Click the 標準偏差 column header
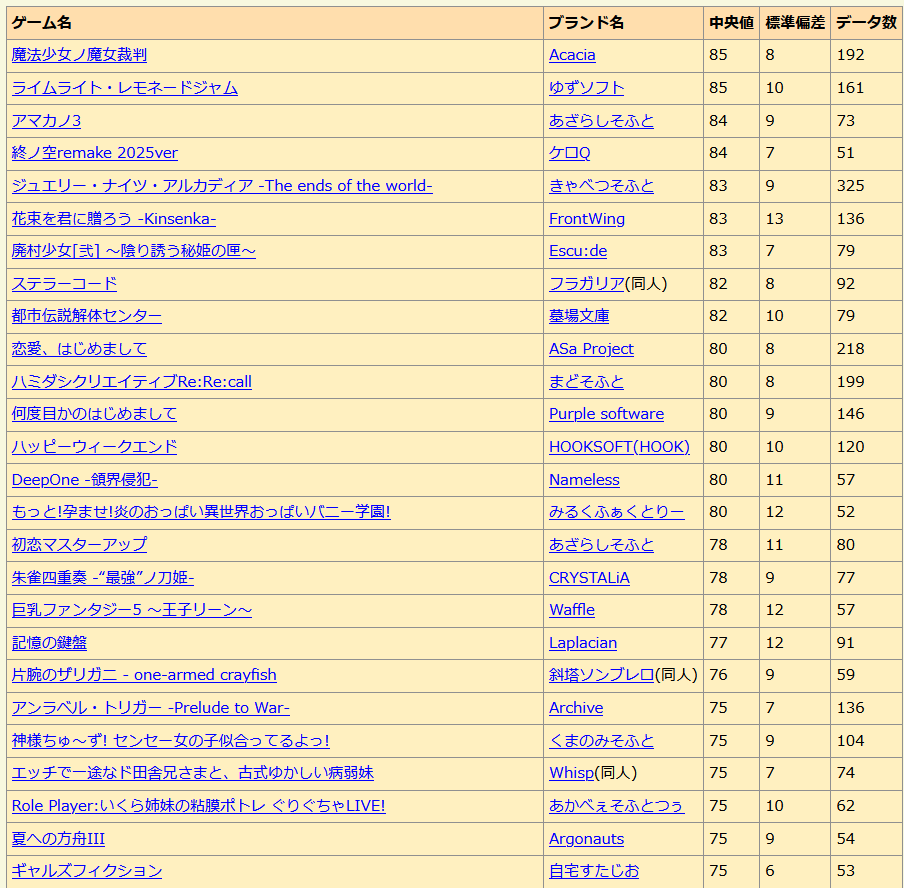This screenshot has width=904, height=888. click(x=795, y=23)
